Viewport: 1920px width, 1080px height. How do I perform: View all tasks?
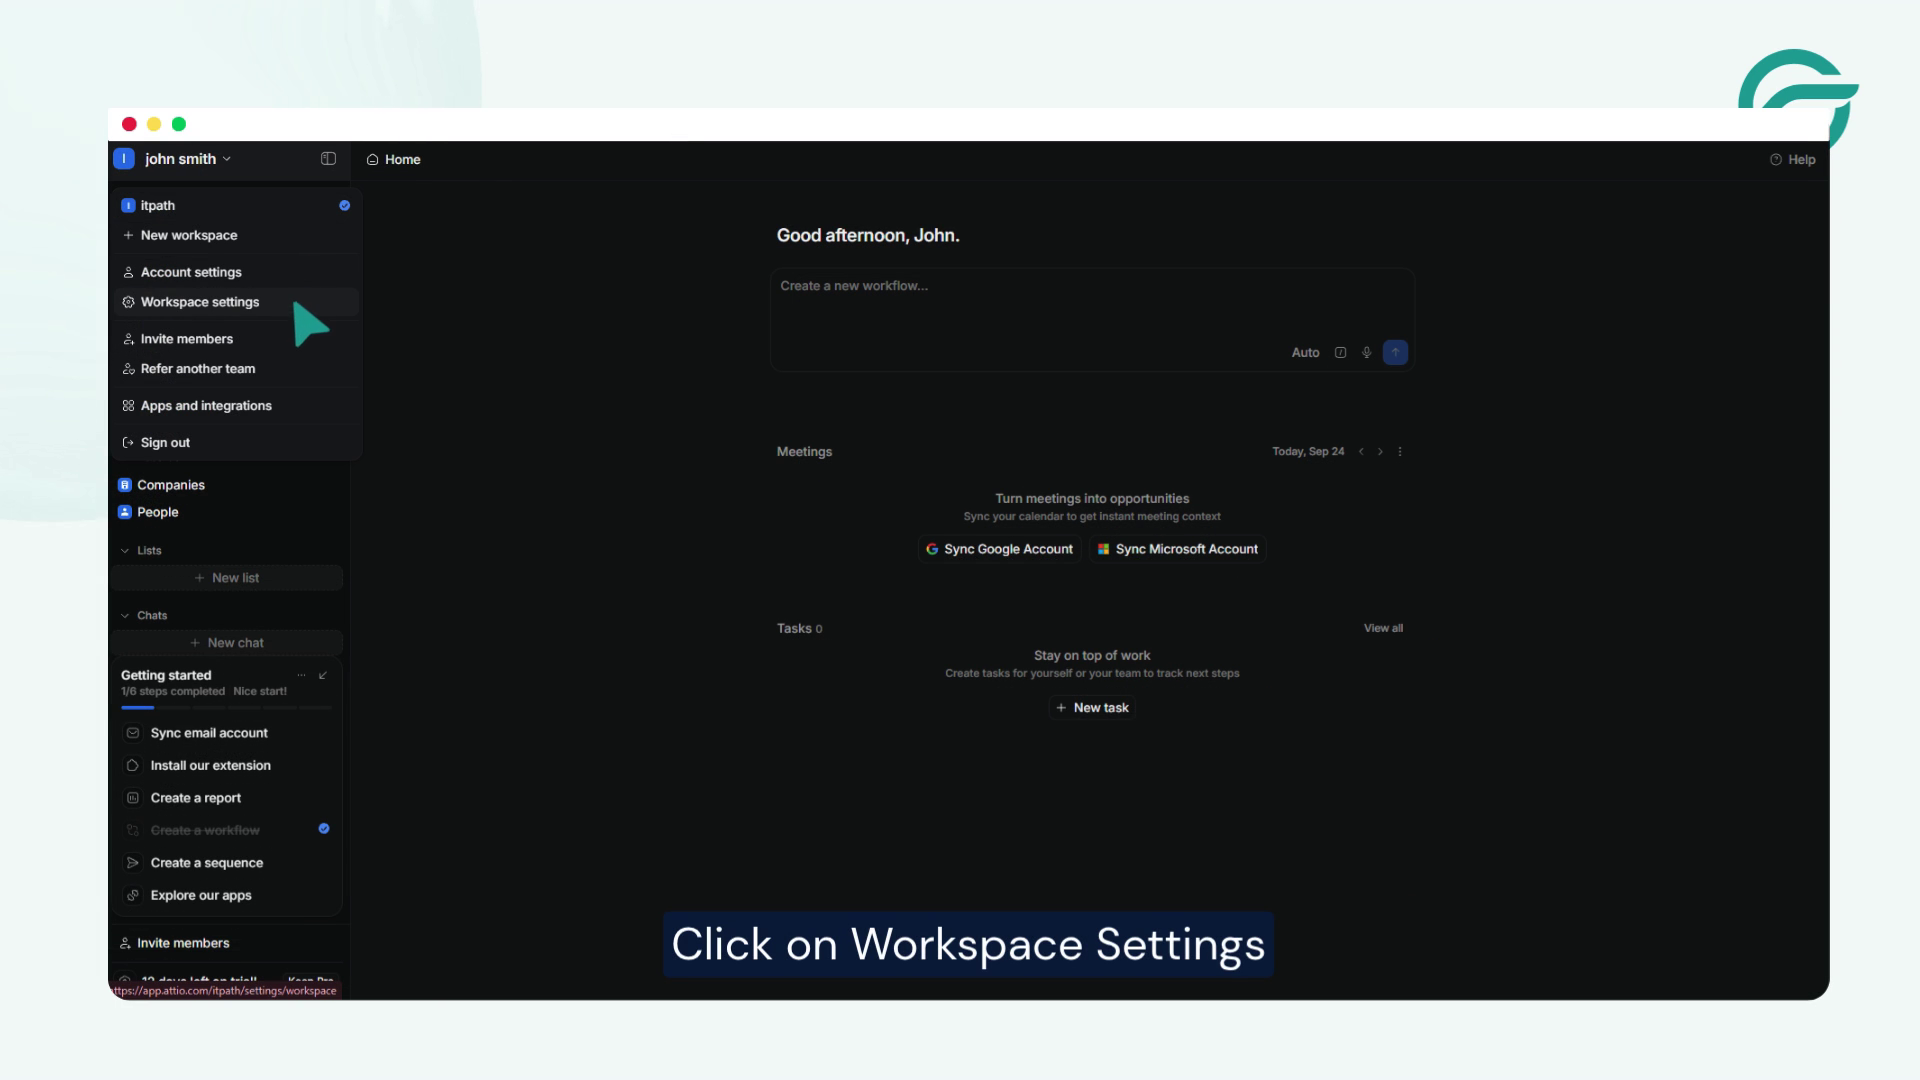pyautogui.click(x=1383, y=628)
